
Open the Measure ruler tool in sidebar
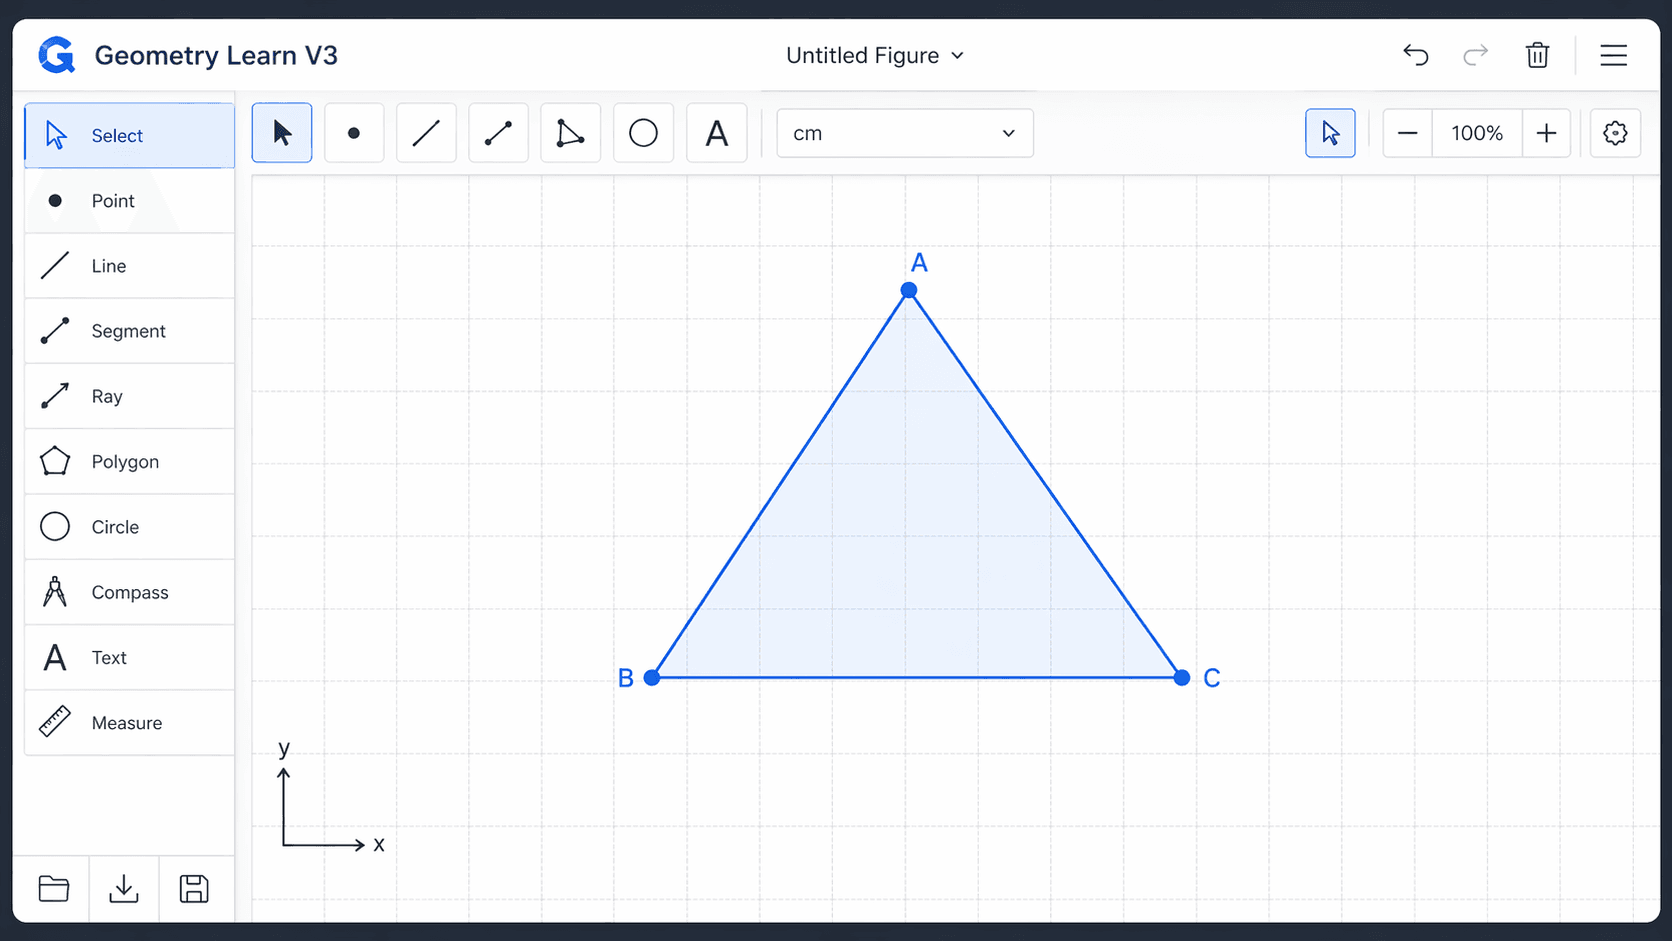(130, 723)
